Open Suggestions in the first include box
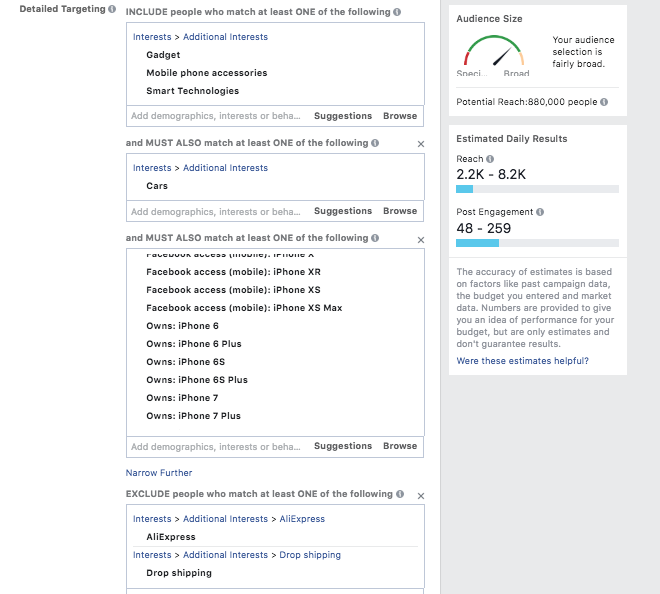The width and height of the screenshot is (660, 594). click(x=343, y=116)
